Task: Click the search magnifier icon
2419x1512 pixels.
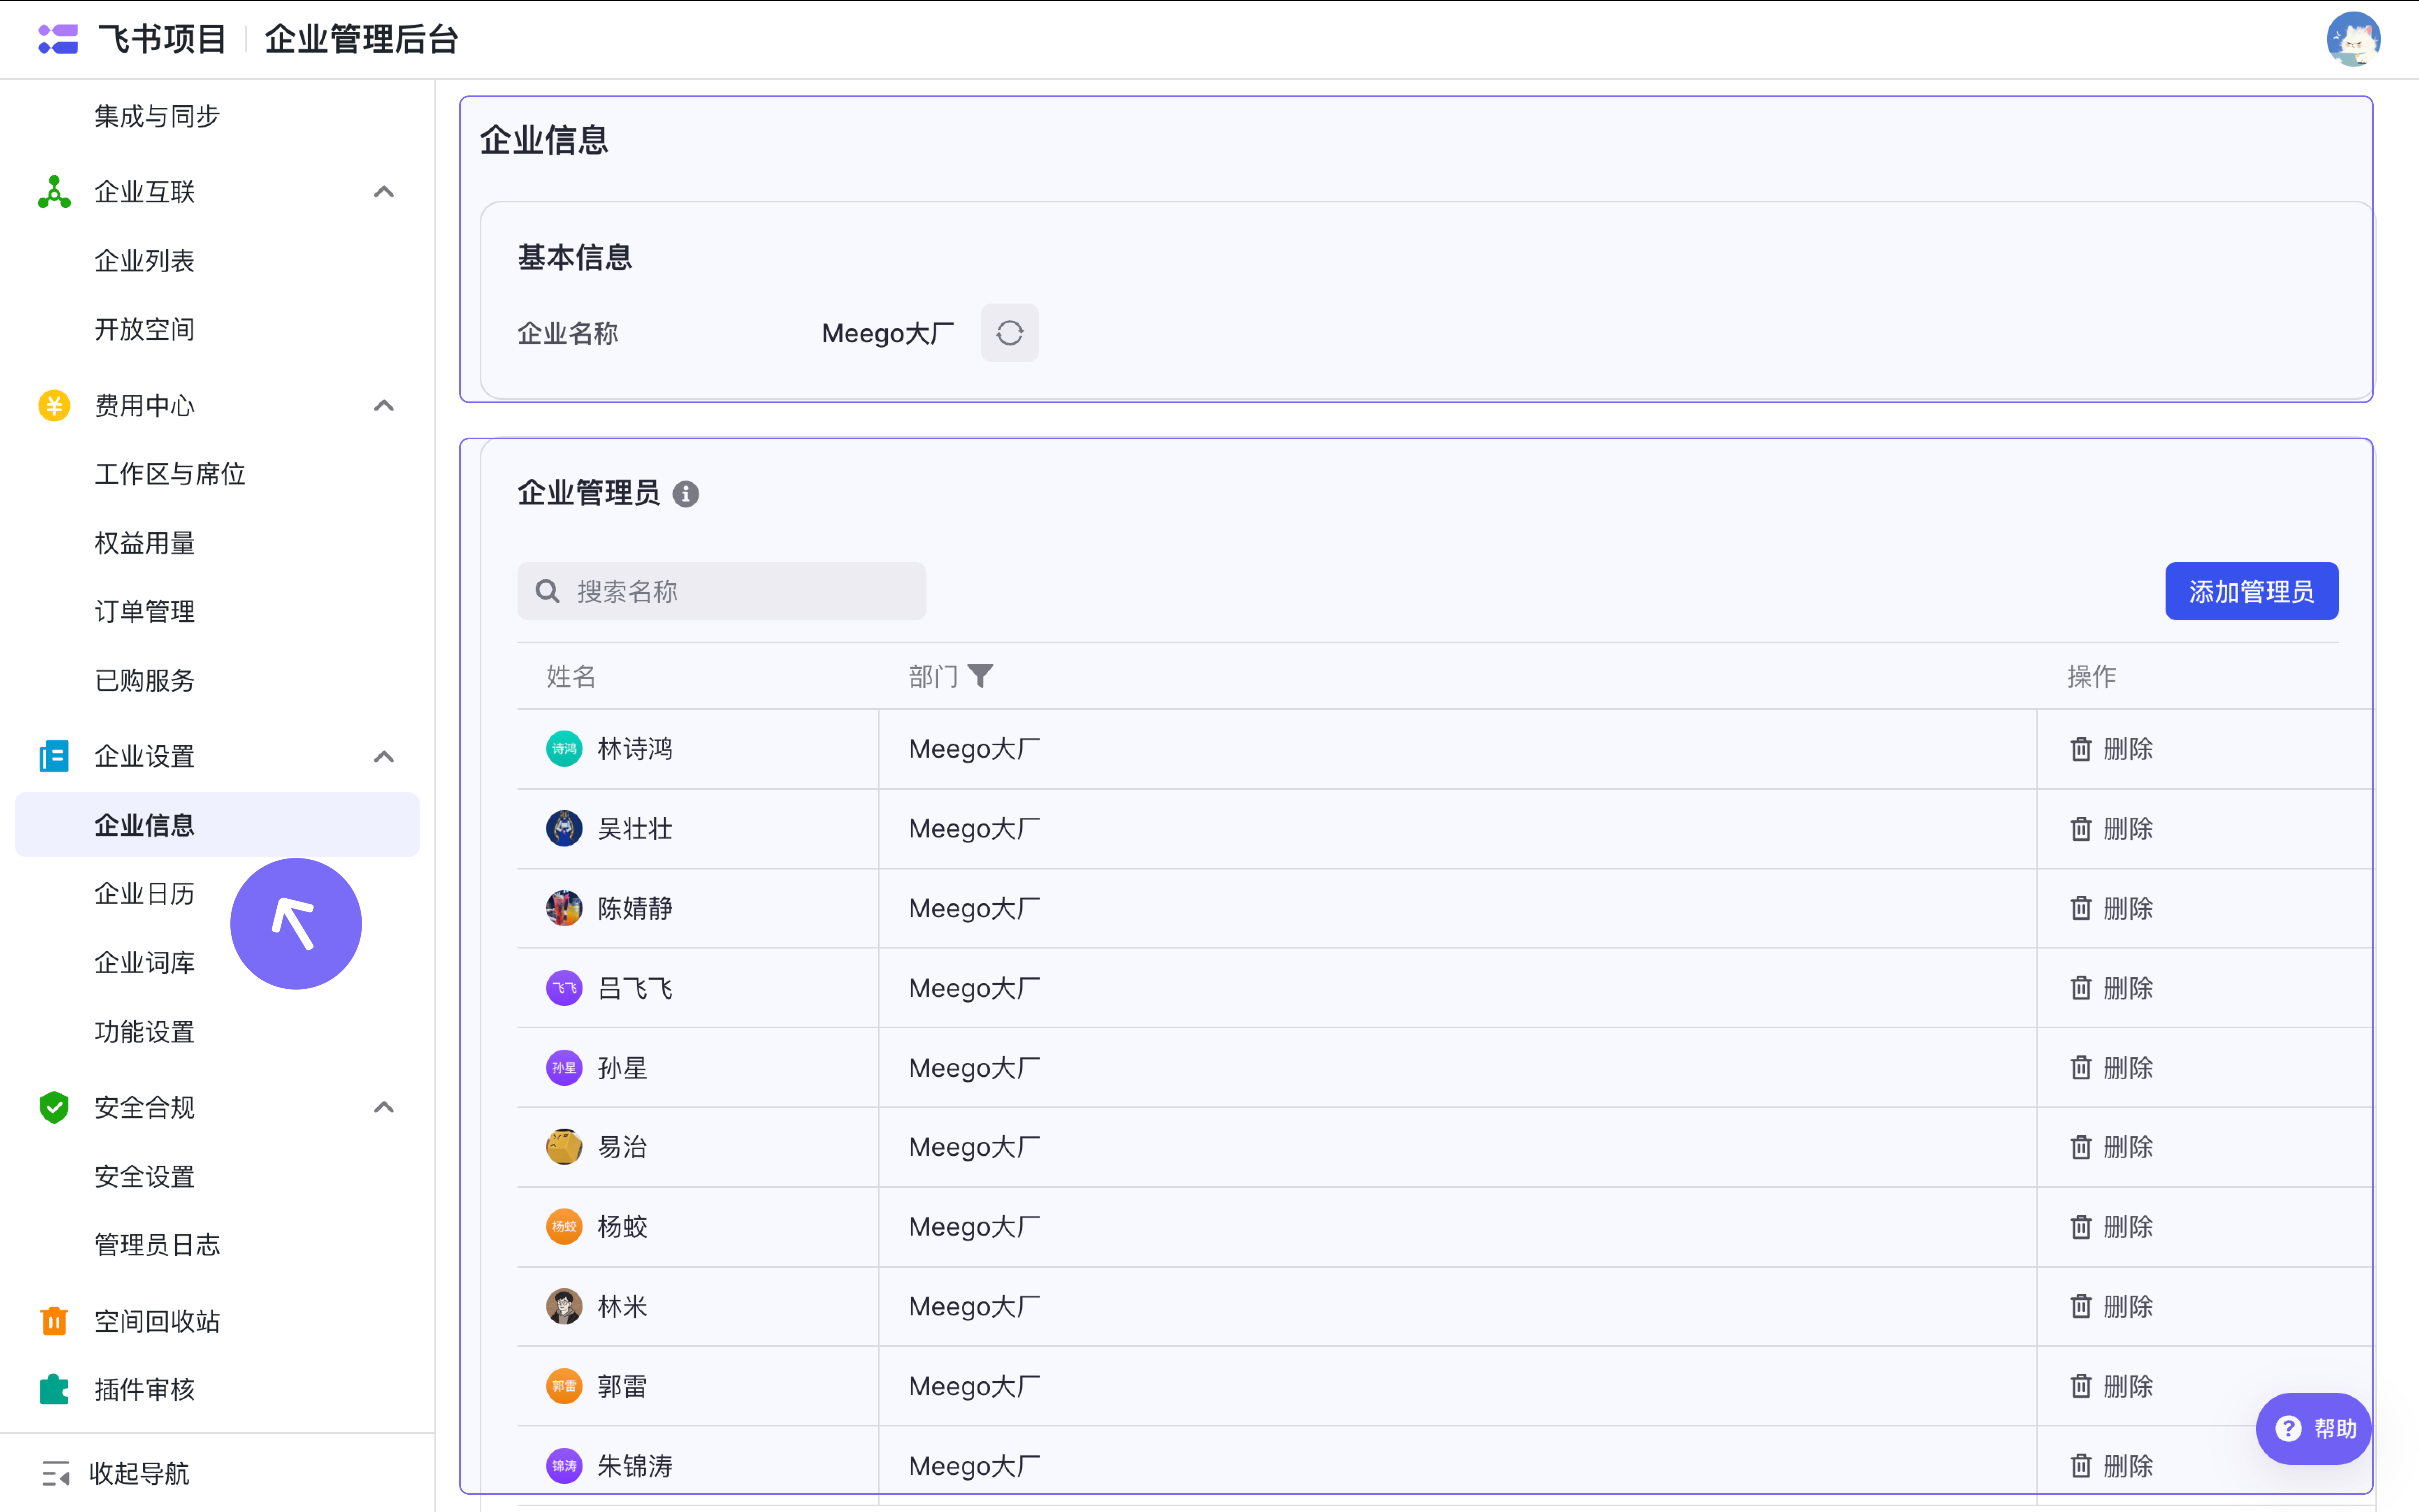Action: pyautogui.click(x=547, y=591)
